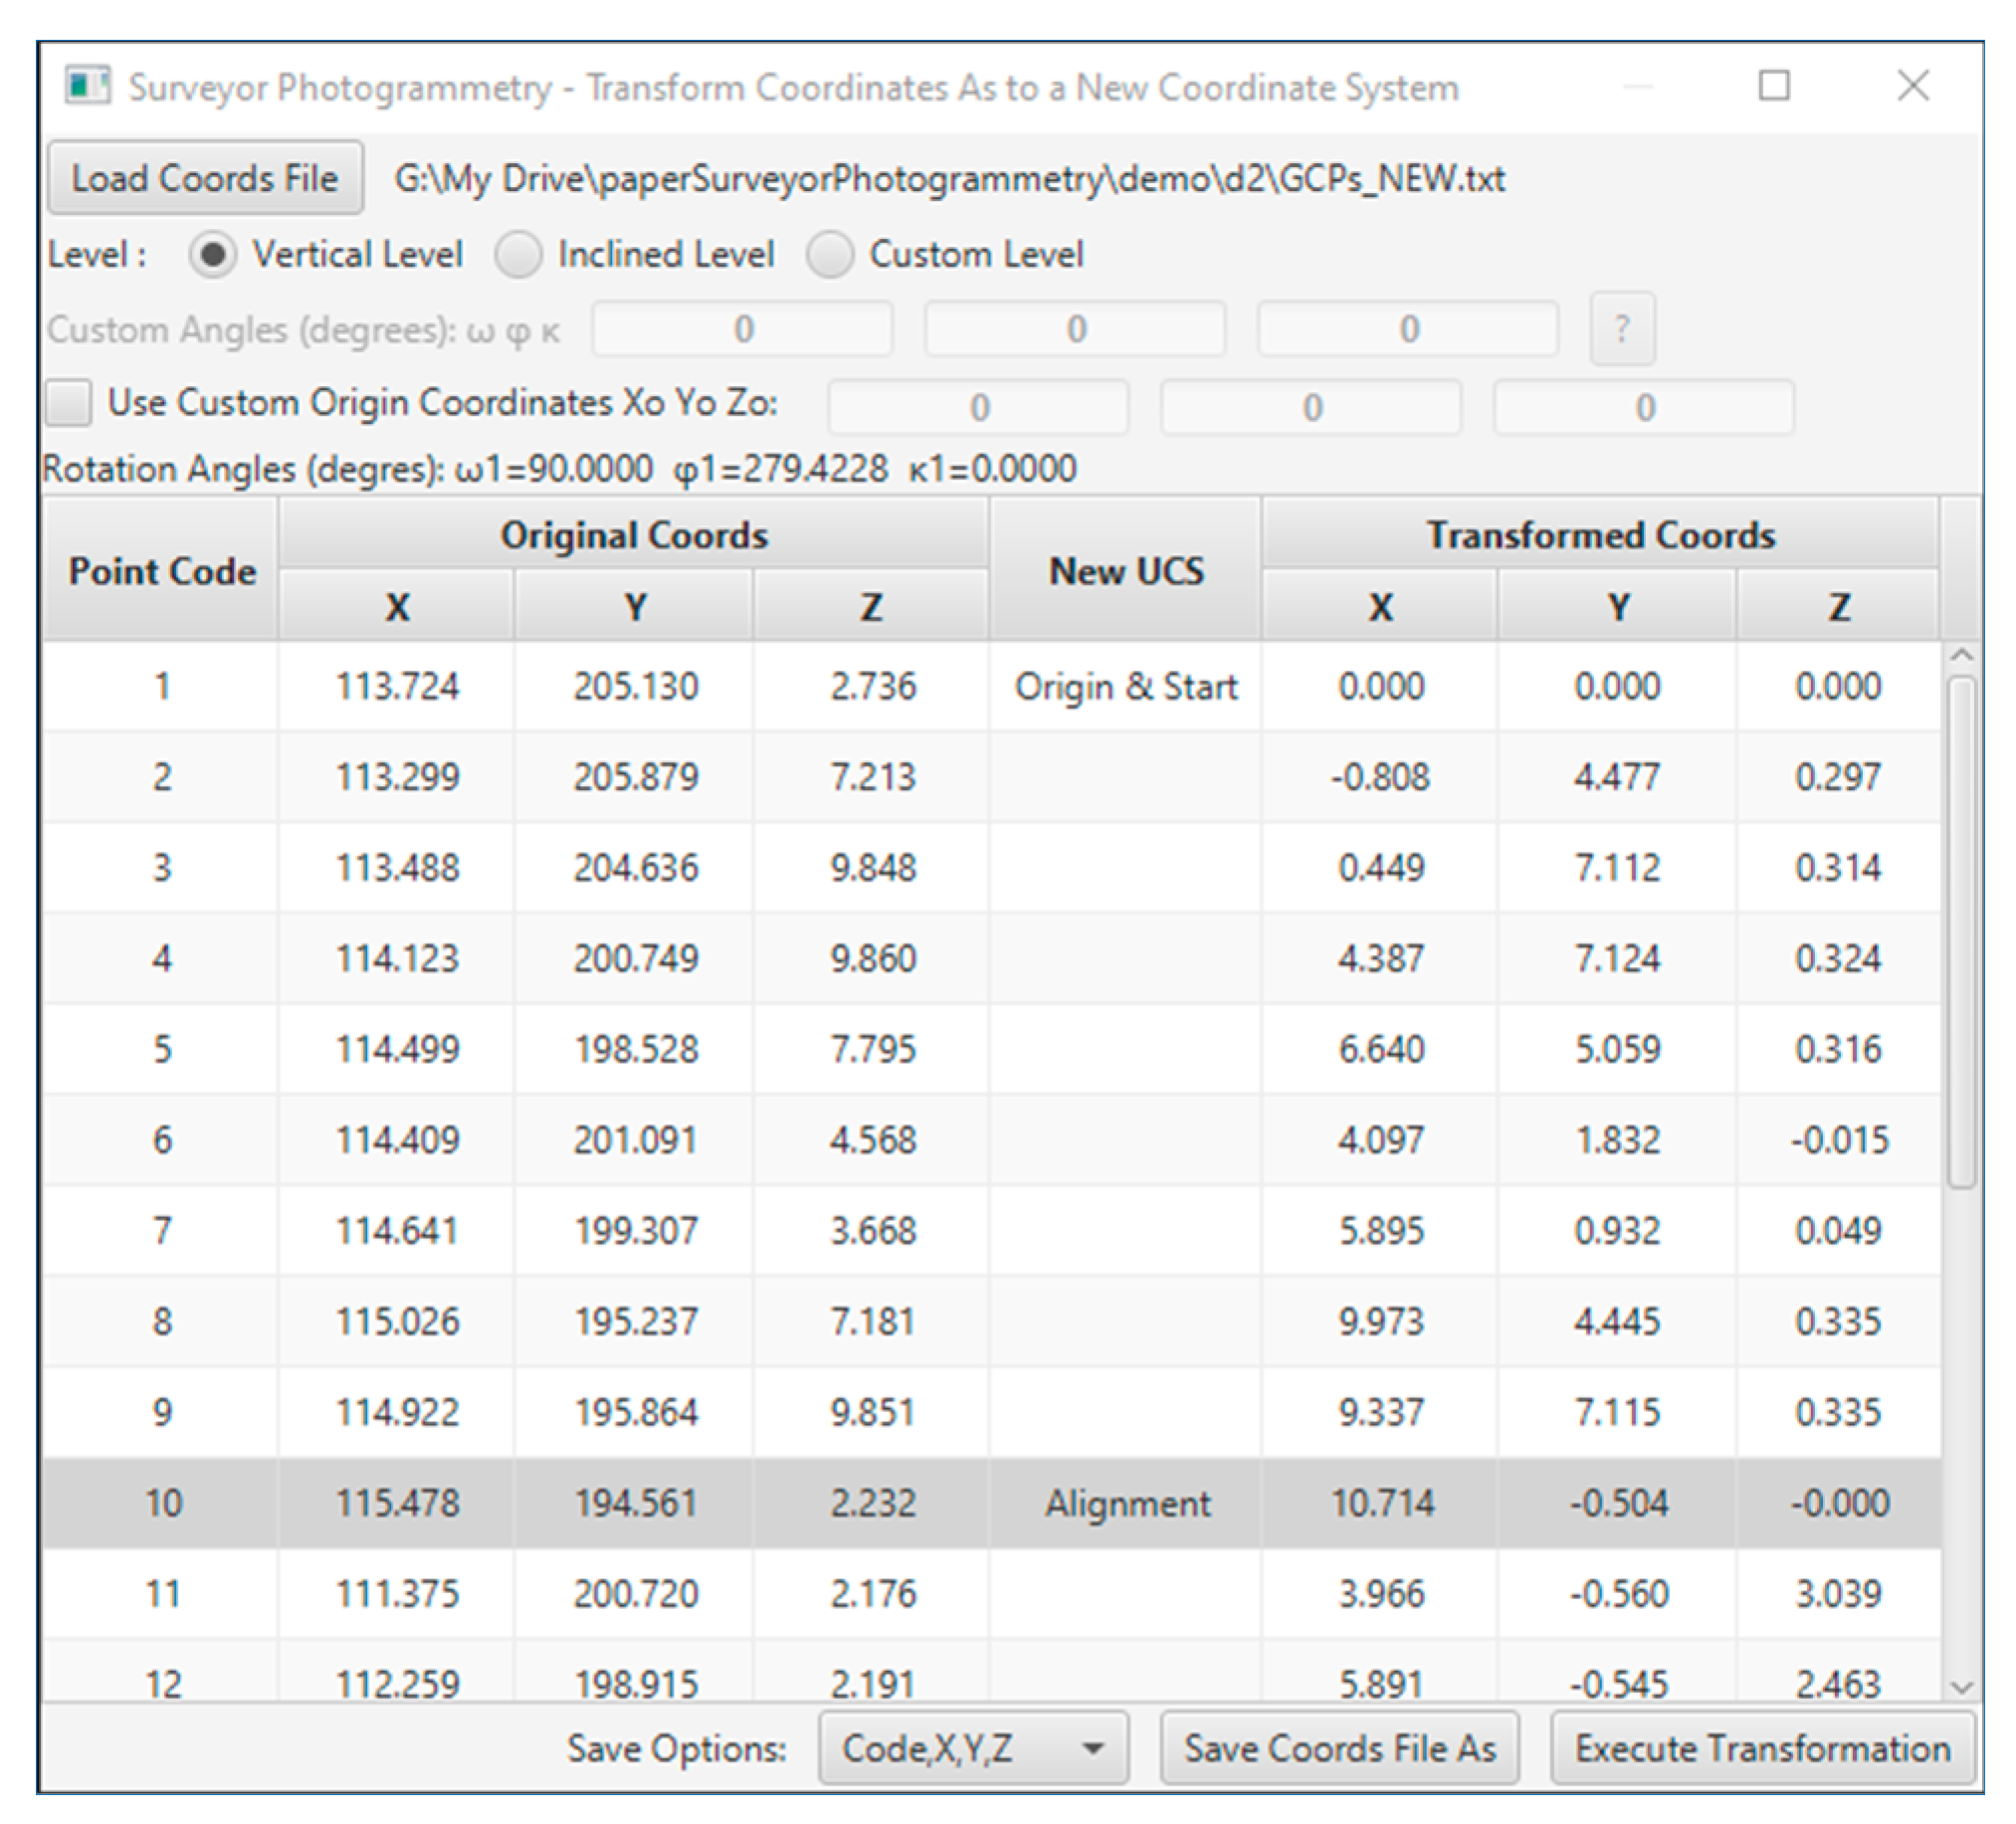This screenshot has height=1824, width=2016.
Task: Click the scrollbar up arrow in the table
Action: coord(1961,656)
